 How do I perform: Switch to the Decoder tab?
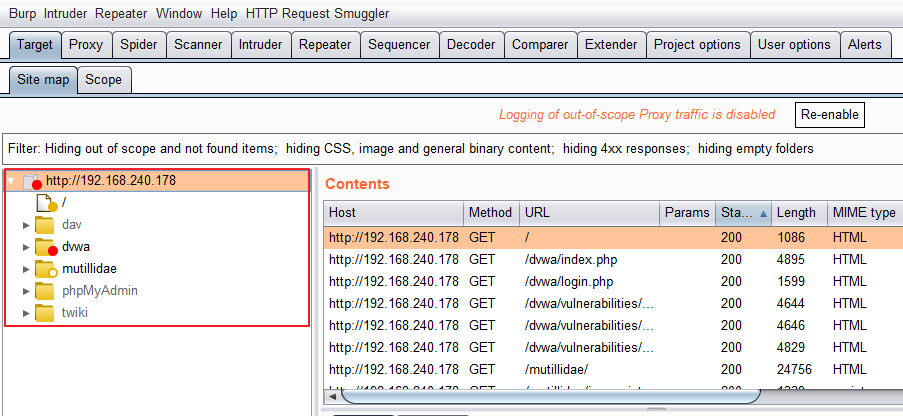coord(471,45)
